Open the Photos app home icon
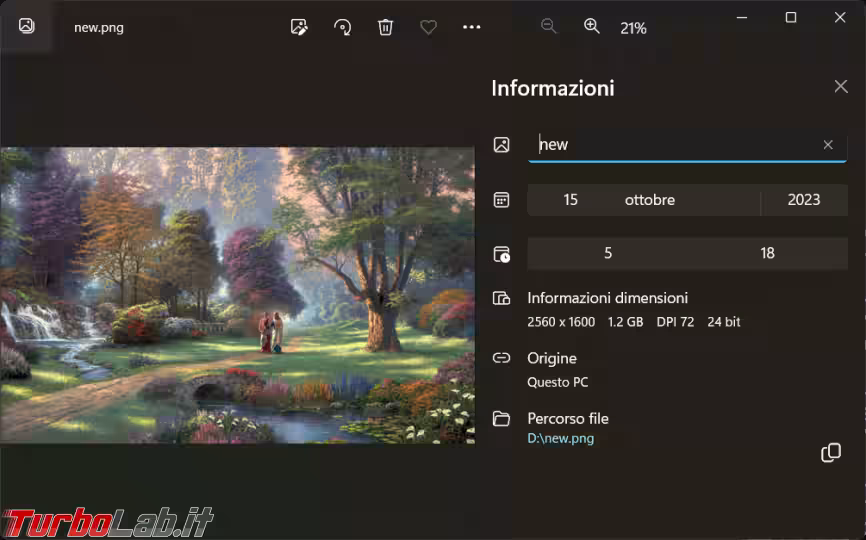 click(27, 26)
